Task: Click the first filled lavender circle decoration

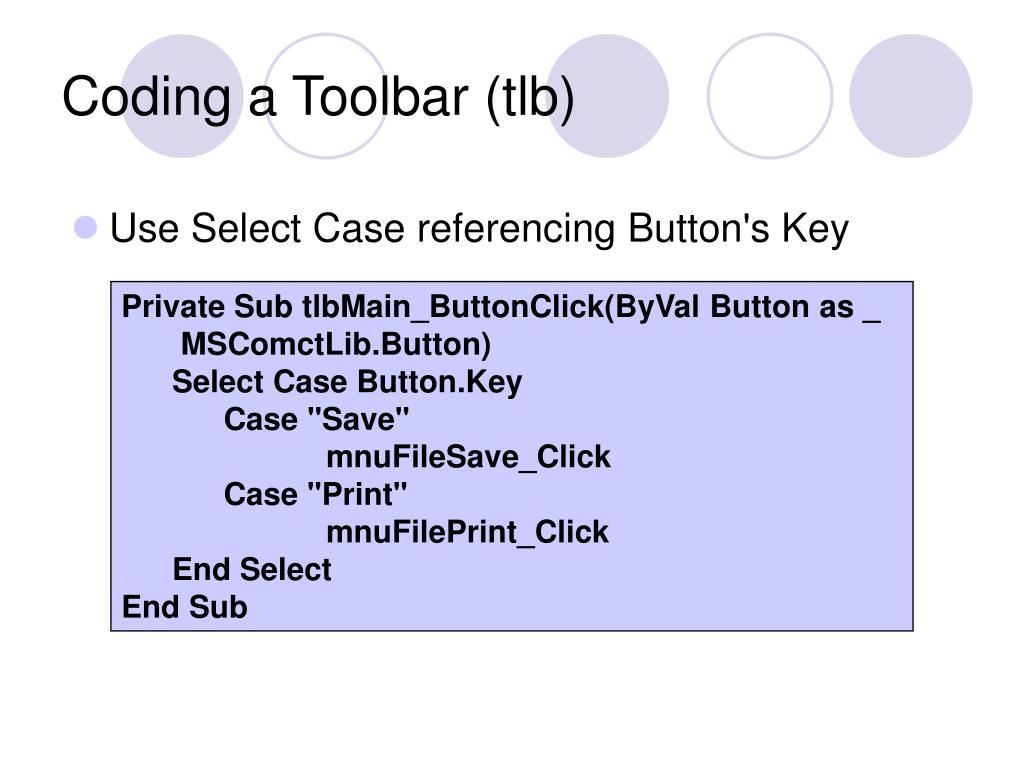Action: click(x=182, y=96)
